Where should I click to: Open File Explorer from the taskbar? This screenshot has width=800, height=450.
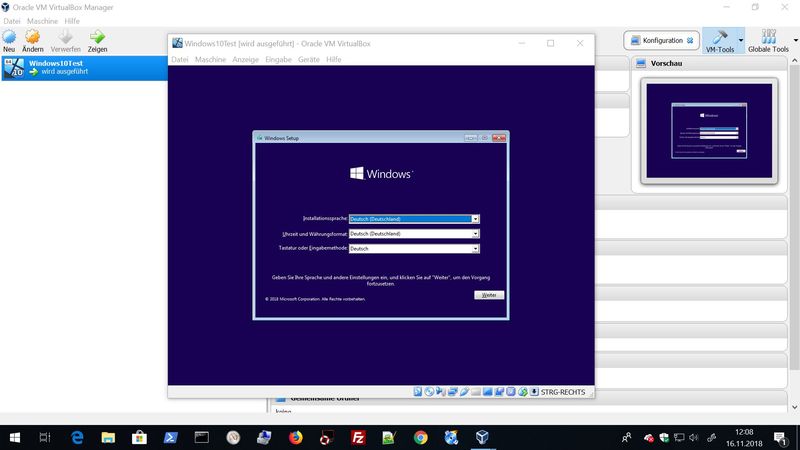108,437
